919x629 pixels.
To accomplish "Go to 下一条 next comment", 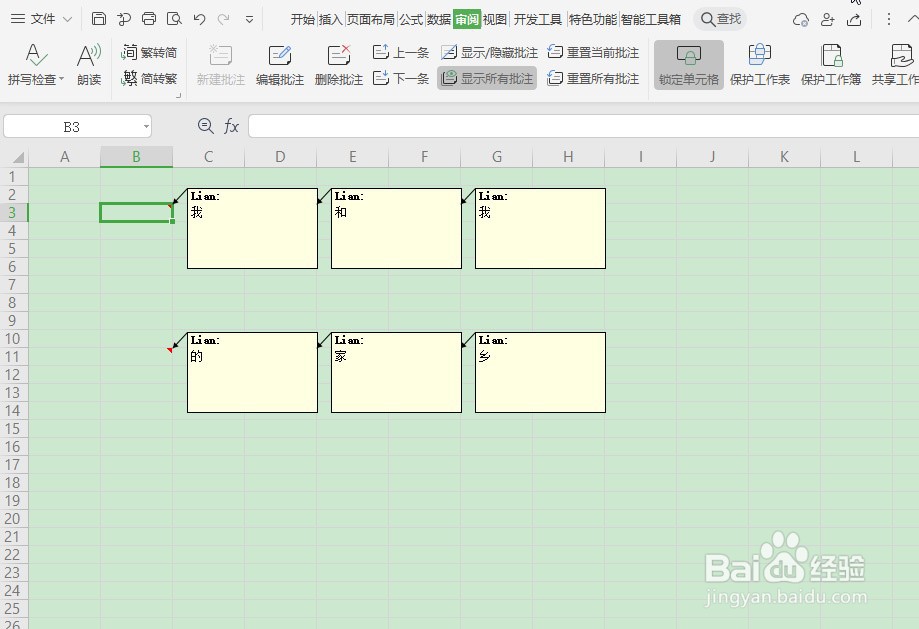I will [401, 78].
